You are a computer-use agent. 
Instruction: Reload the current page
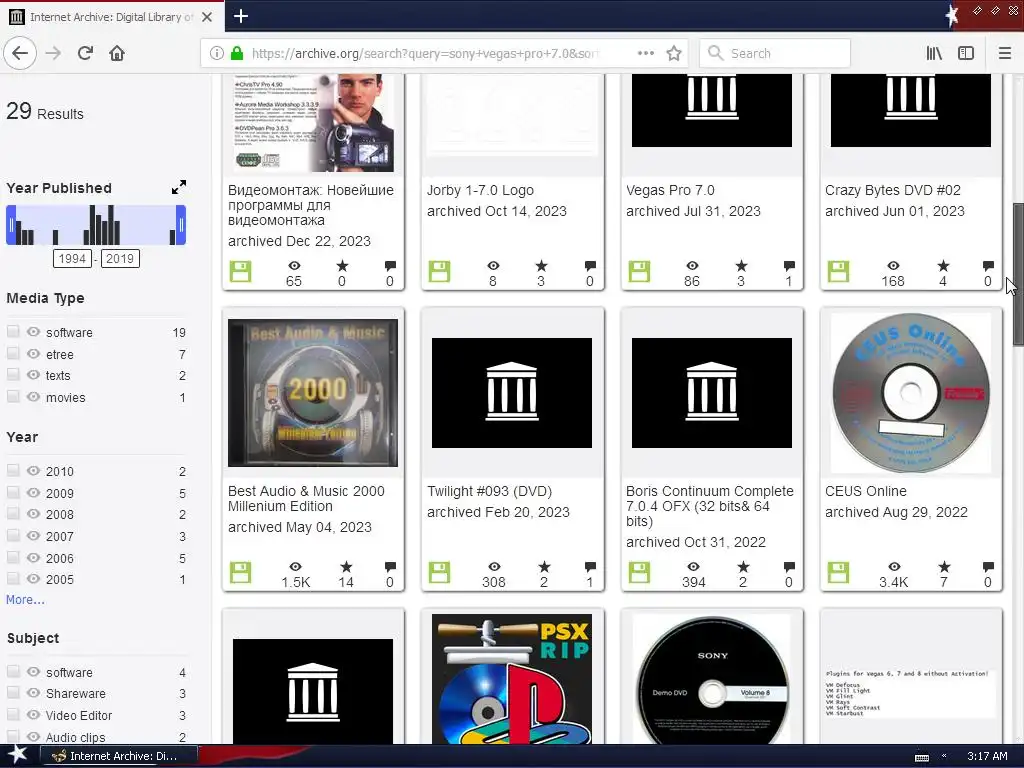click(85, 53)
